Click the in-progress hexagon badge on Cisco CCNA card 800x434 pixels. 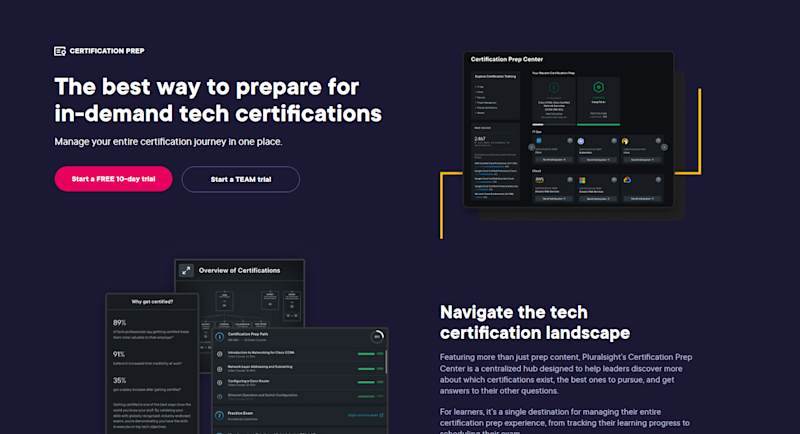click(554, 88)
